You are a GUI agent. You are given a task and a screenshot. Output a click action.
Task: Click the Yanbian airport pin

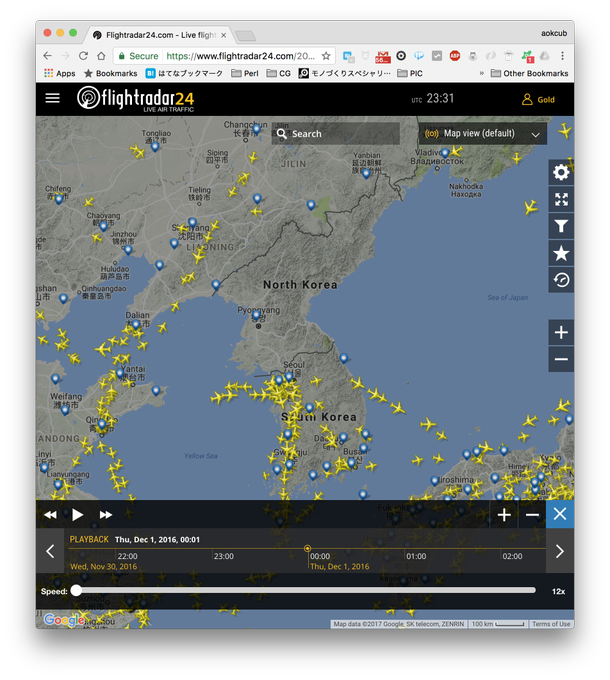pos(366,173)
